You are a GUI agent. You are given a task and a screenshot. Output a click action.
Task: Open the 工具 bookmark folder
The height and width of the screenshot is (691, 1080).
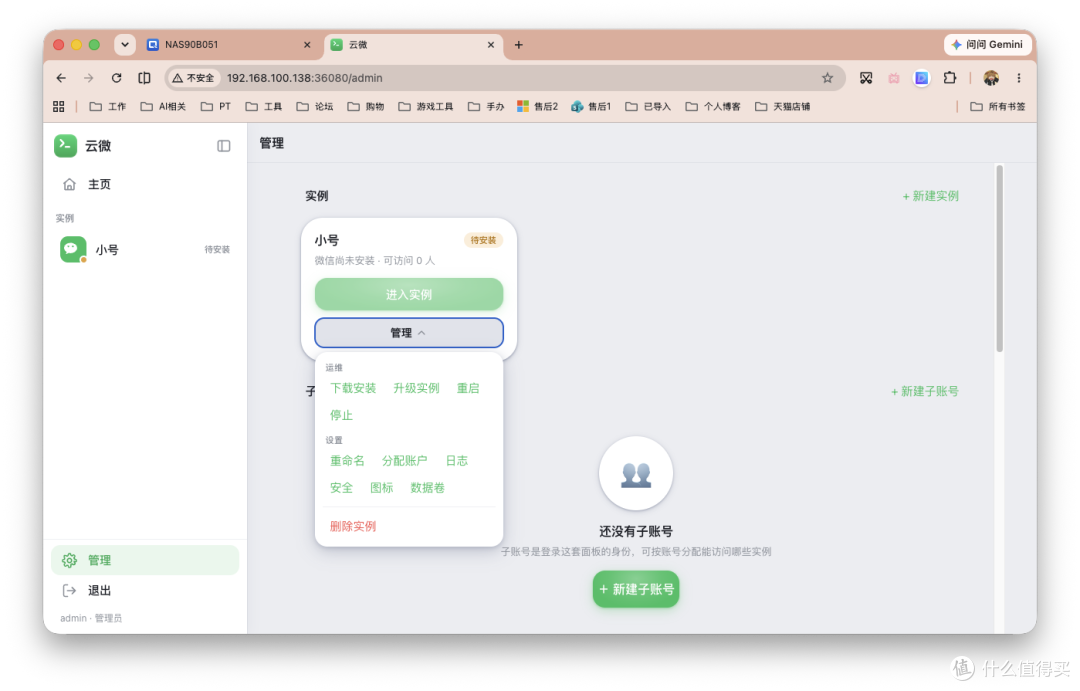coord(264,106)
